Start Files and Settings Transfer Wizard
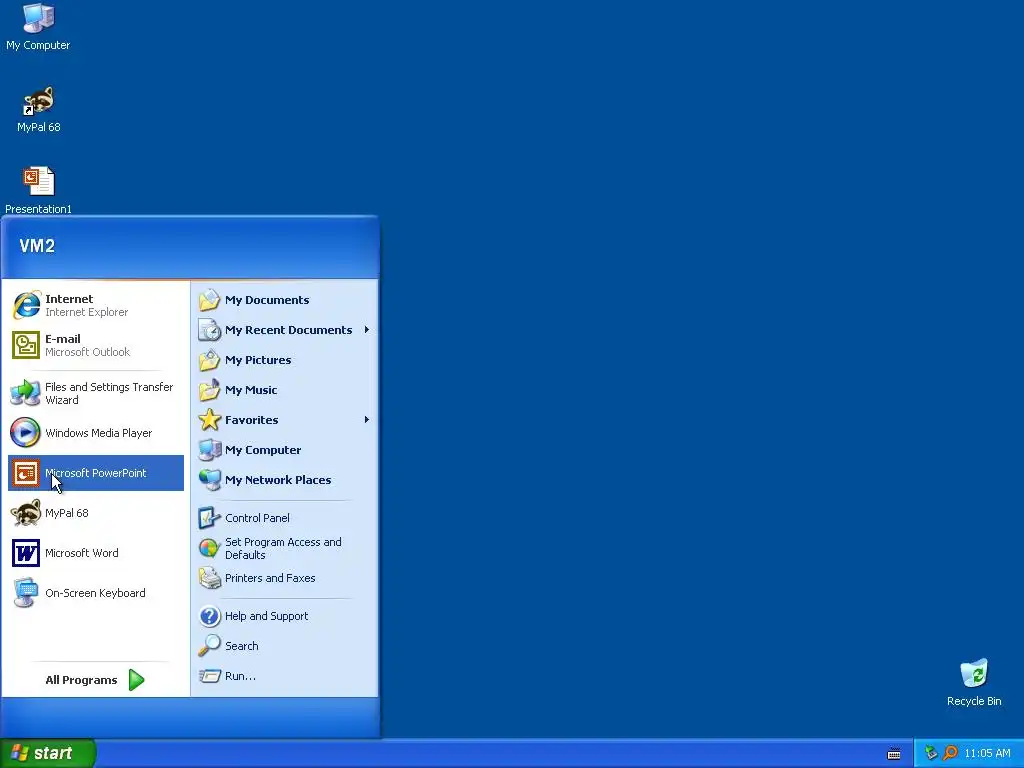 (96, 393)
